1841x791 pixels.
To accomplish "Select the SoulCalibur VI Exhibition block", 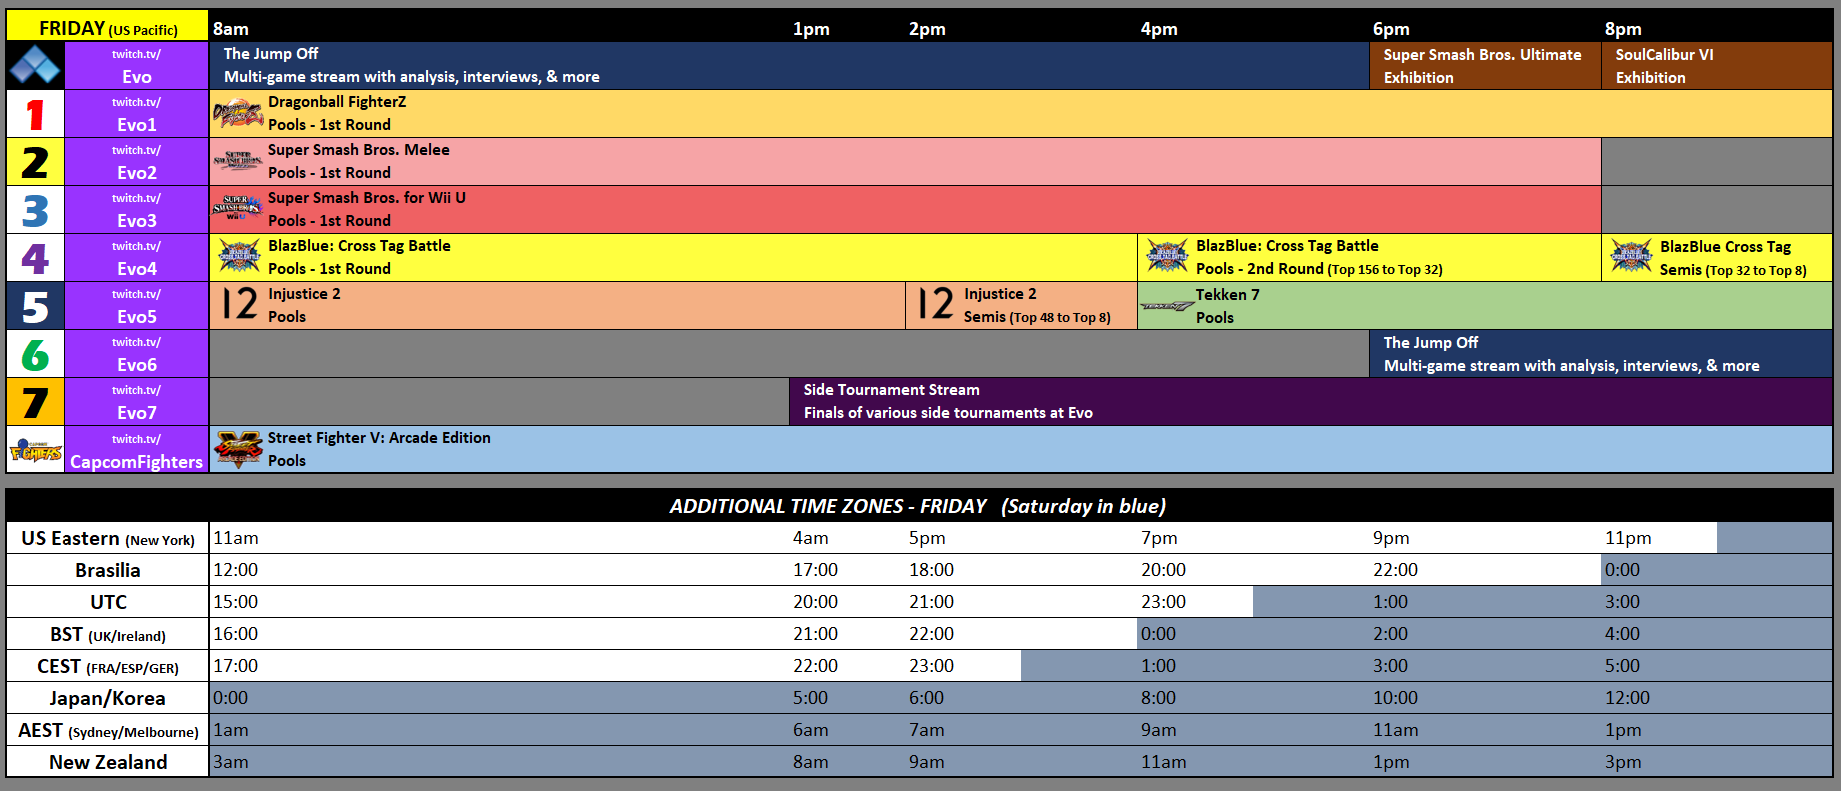I will [x=1716, y=66].
